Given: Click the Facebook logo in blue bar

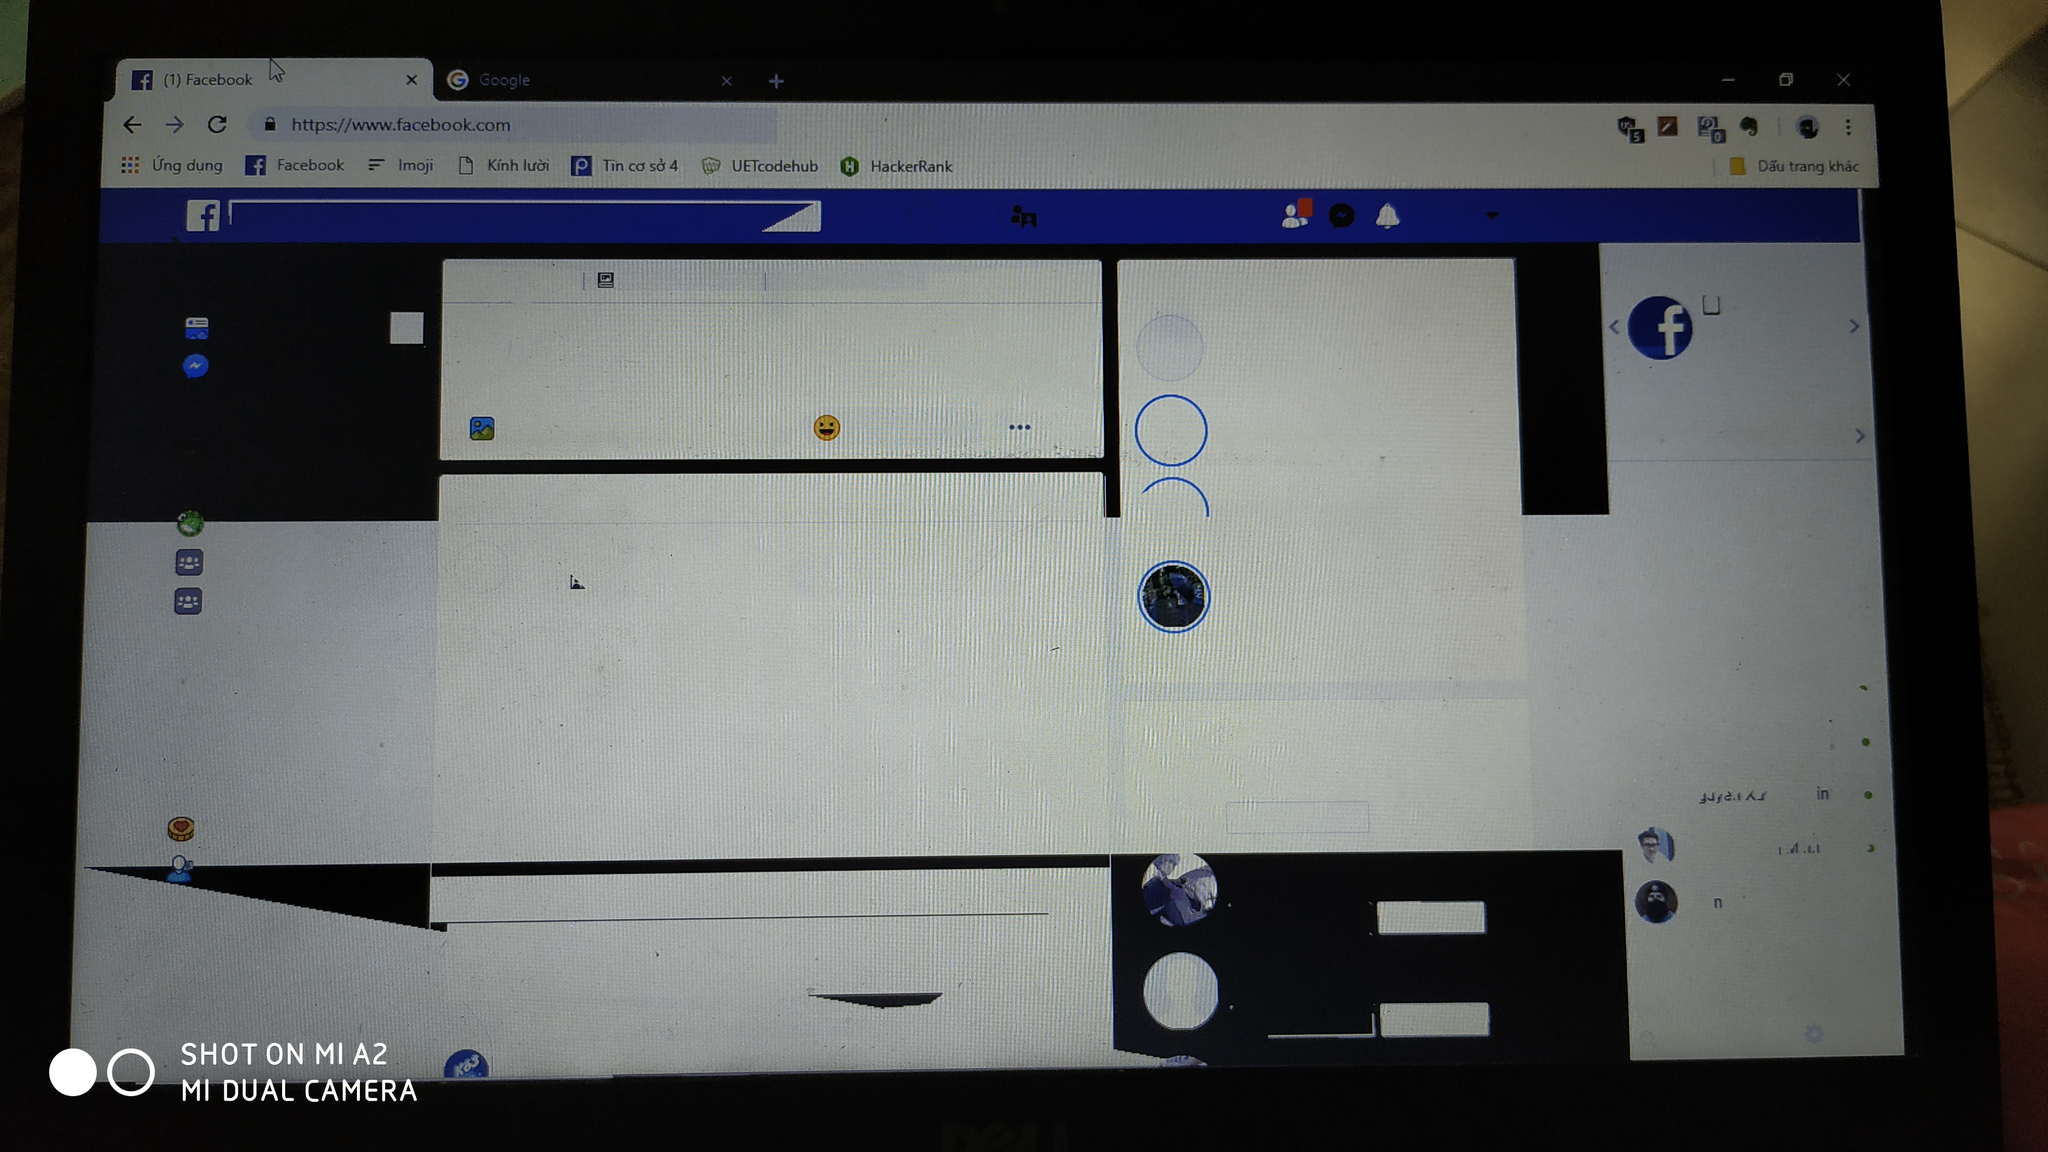Looking at the screenshot, I should coord(203,215).
